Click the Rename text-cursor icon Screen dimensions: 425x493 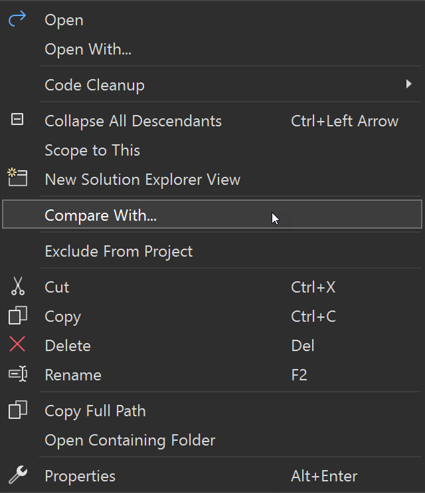click(x=18, y=374)
